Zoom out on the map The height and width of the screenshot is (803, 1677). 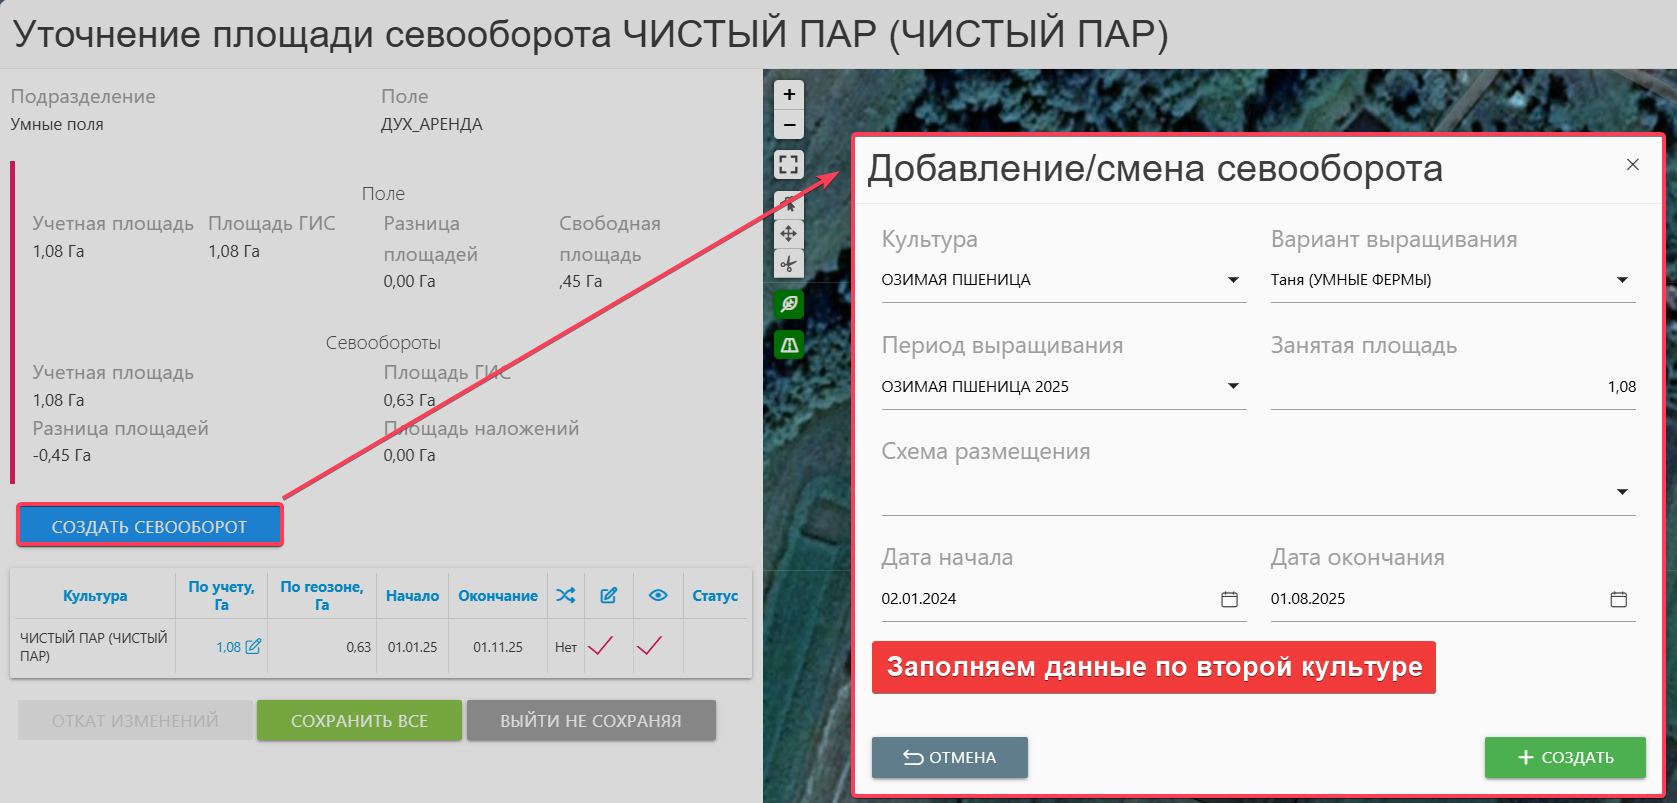[789, 126]
